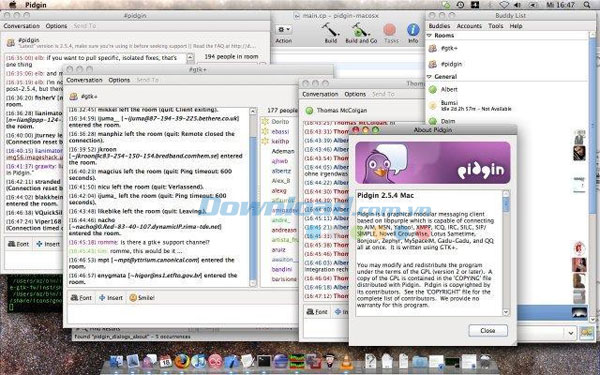Image resolution: width=600 pixels, height=375 pixels.
Task: Click the volume icon in menu bar
Action: click(x=517, y=5)
